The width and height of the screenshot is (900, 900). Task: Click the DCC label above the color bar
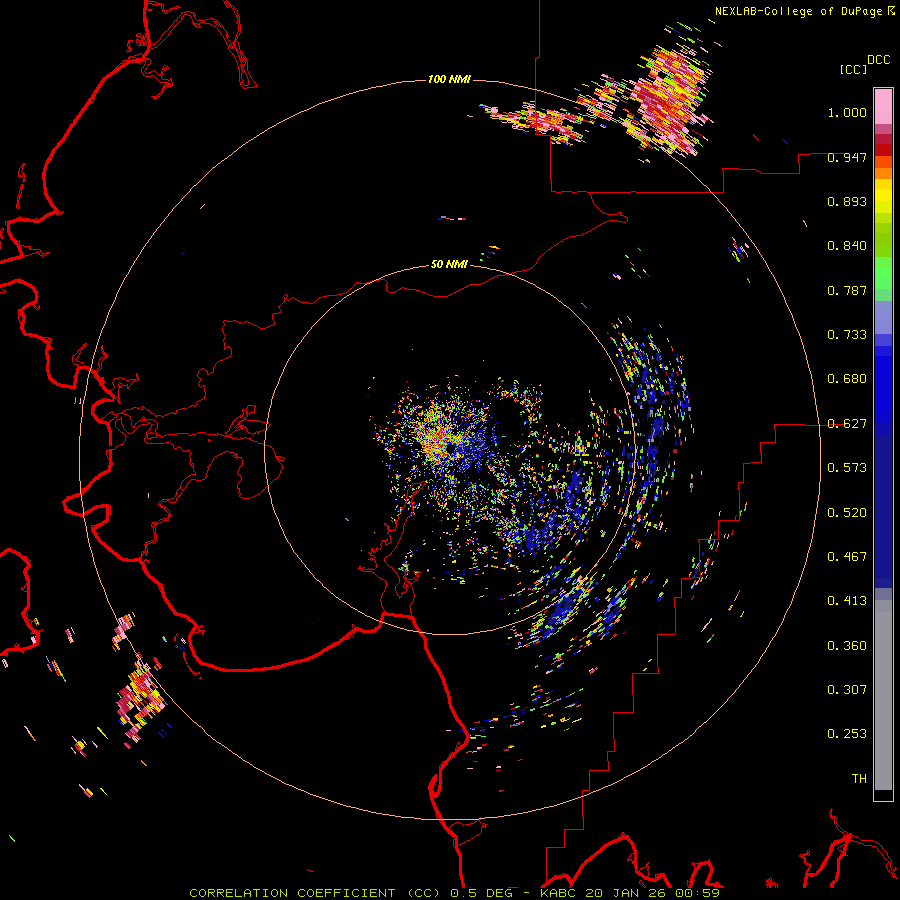click(x=879, y=60)
